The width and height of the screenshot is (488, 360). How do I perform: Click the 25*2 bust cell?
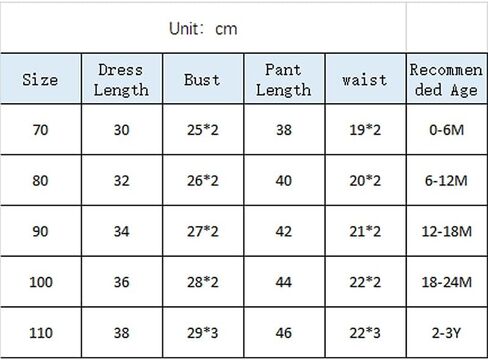(x=203, y=130)
